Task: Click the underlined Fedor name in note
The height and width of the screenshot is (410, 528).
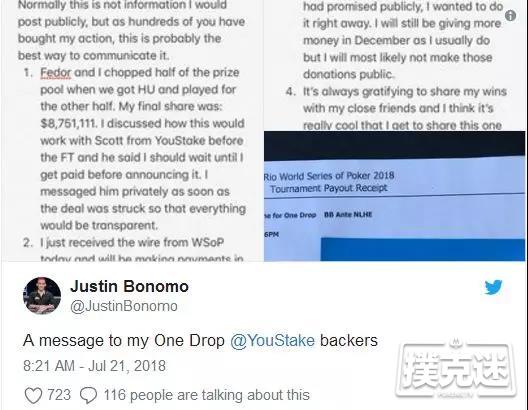Action: pyautogui.click(x=56, y=72)
